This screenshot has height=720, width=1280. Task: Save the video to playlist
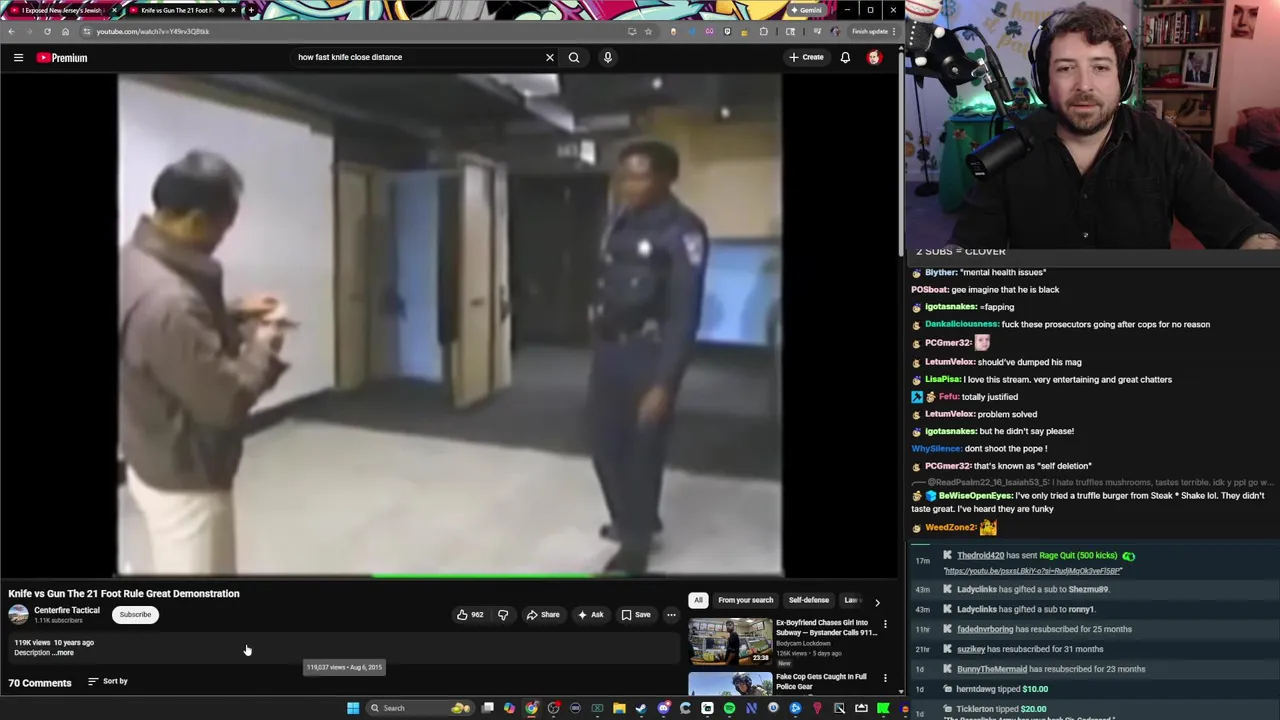[636, 615]
